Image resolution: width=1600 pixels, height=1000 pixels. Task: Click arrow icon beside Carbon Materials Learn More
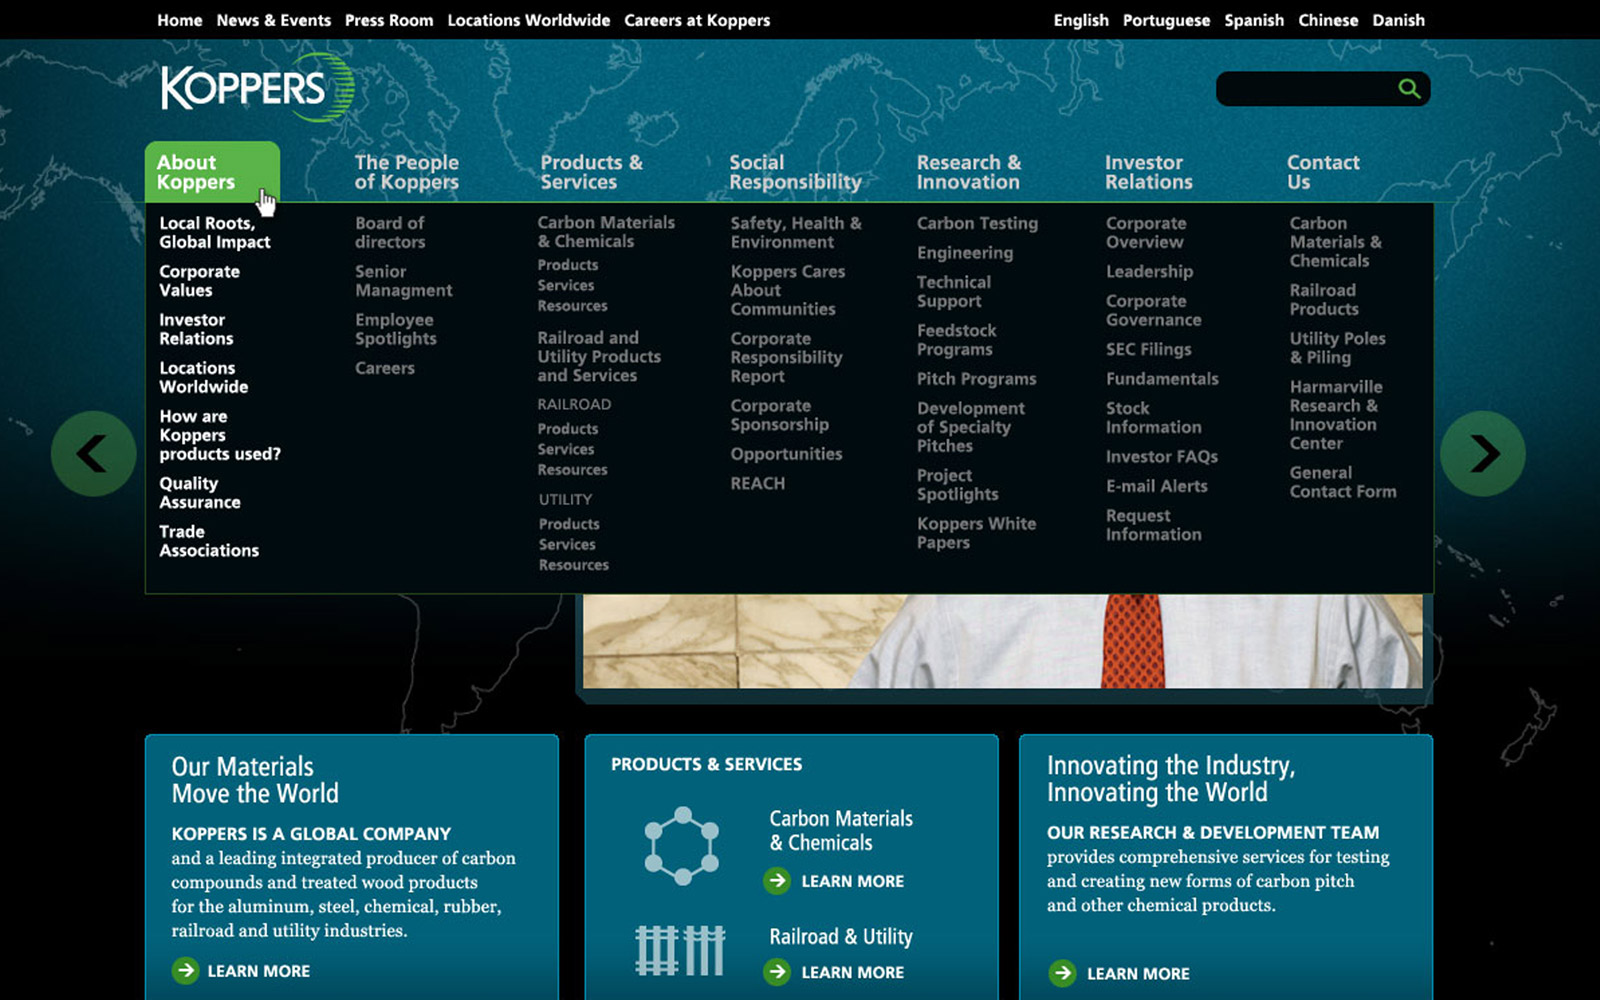click(x=777, y=881)
